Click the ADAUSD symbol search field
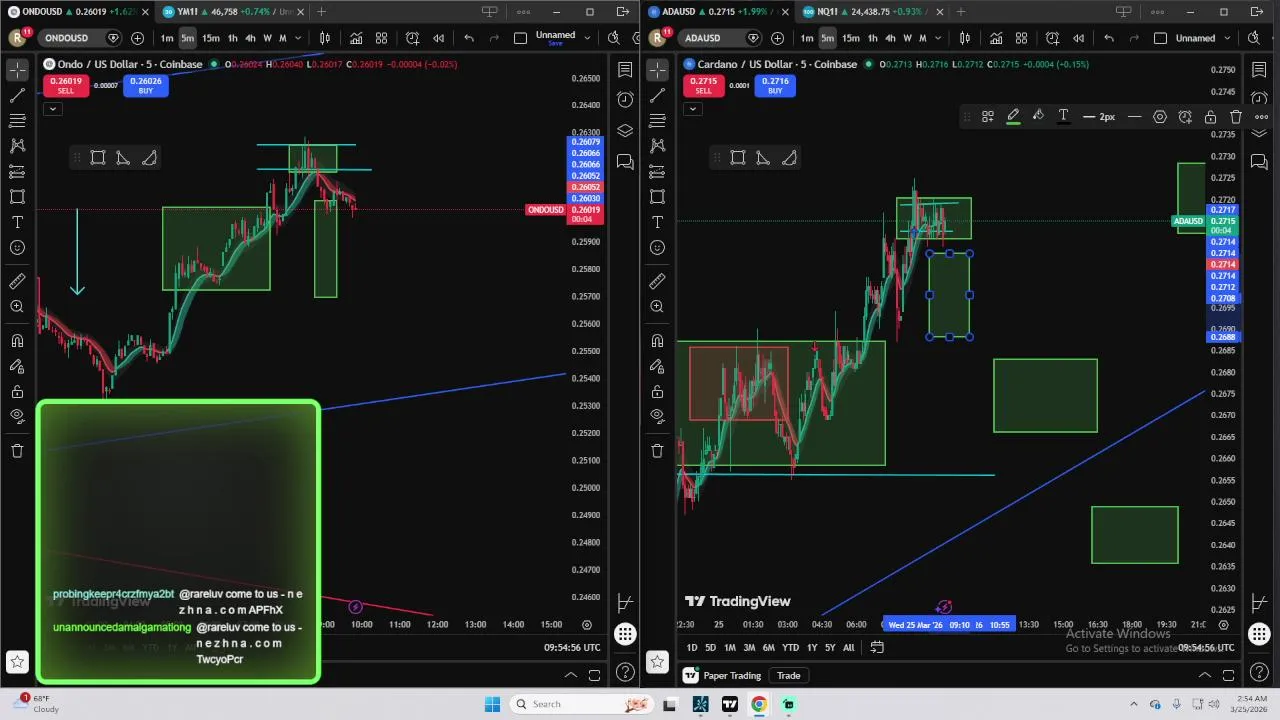Viewport: 1280px width, 720px height. click(x=719, y=38)
